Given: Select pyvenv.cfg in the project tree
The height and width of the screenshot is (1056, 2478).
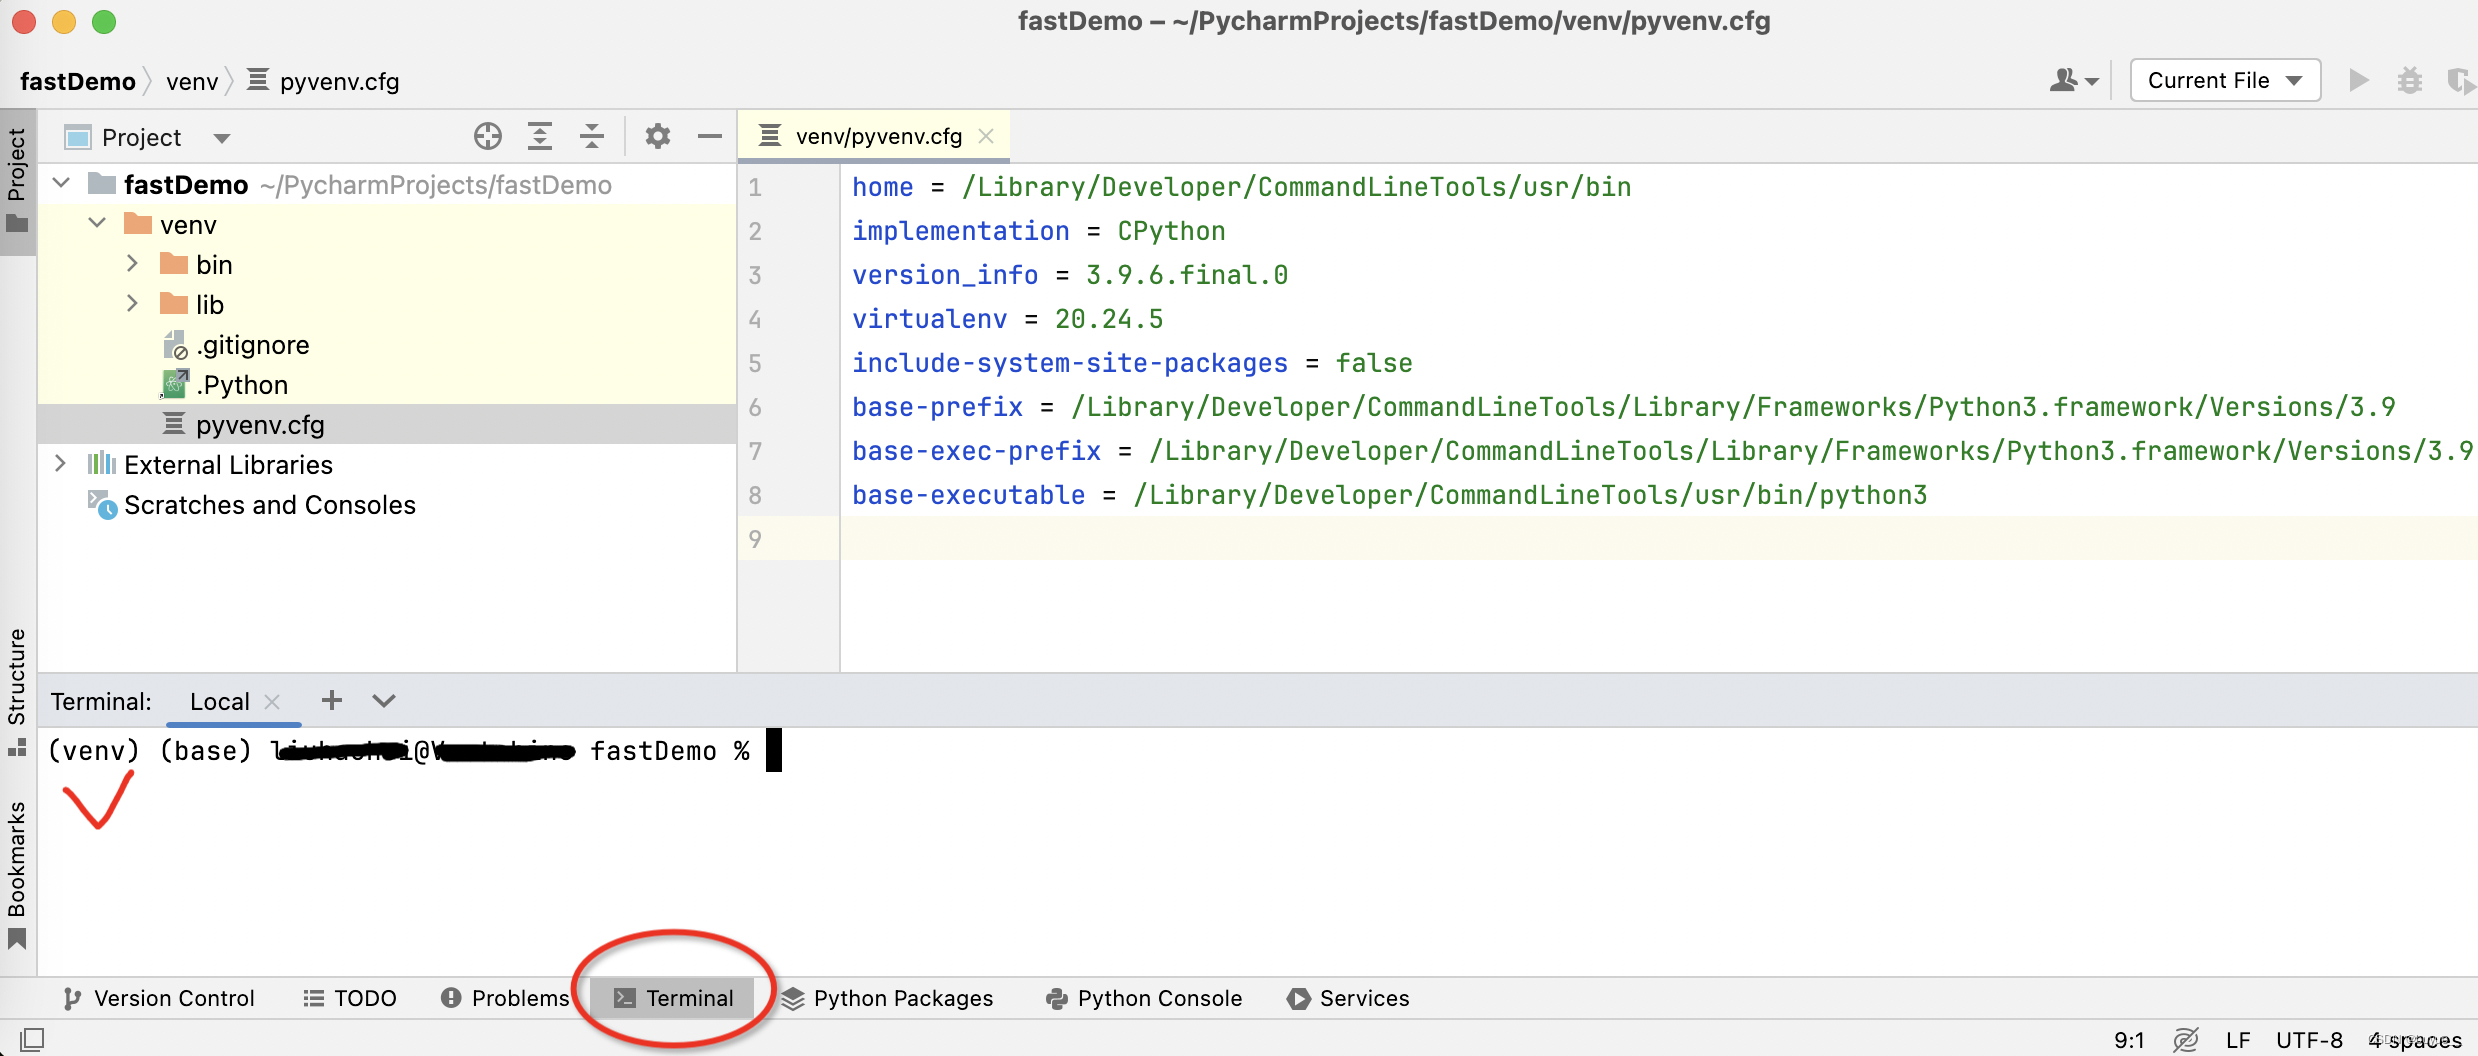Looking at the screenshot, I should 260,425.
